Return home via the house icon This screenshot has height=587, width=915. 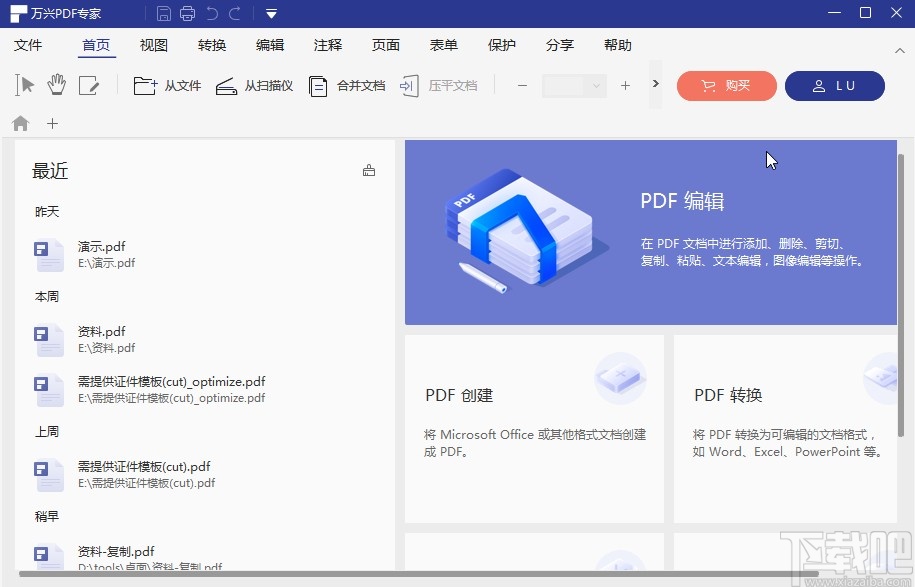point(19,123)
